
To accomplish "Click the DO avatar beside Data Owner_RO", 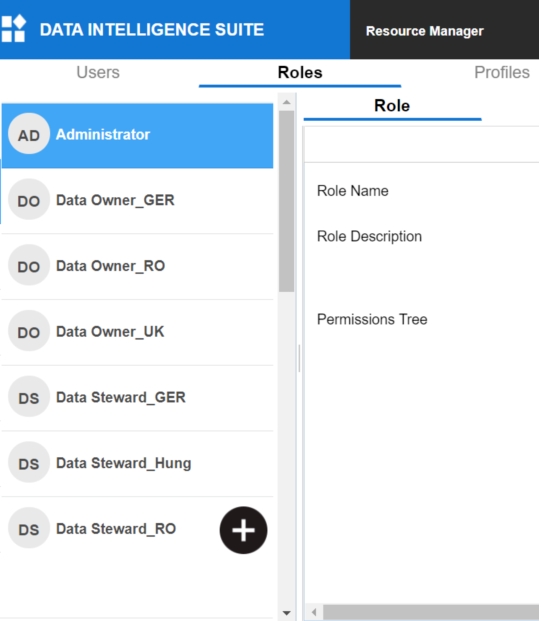I will 29,265.
